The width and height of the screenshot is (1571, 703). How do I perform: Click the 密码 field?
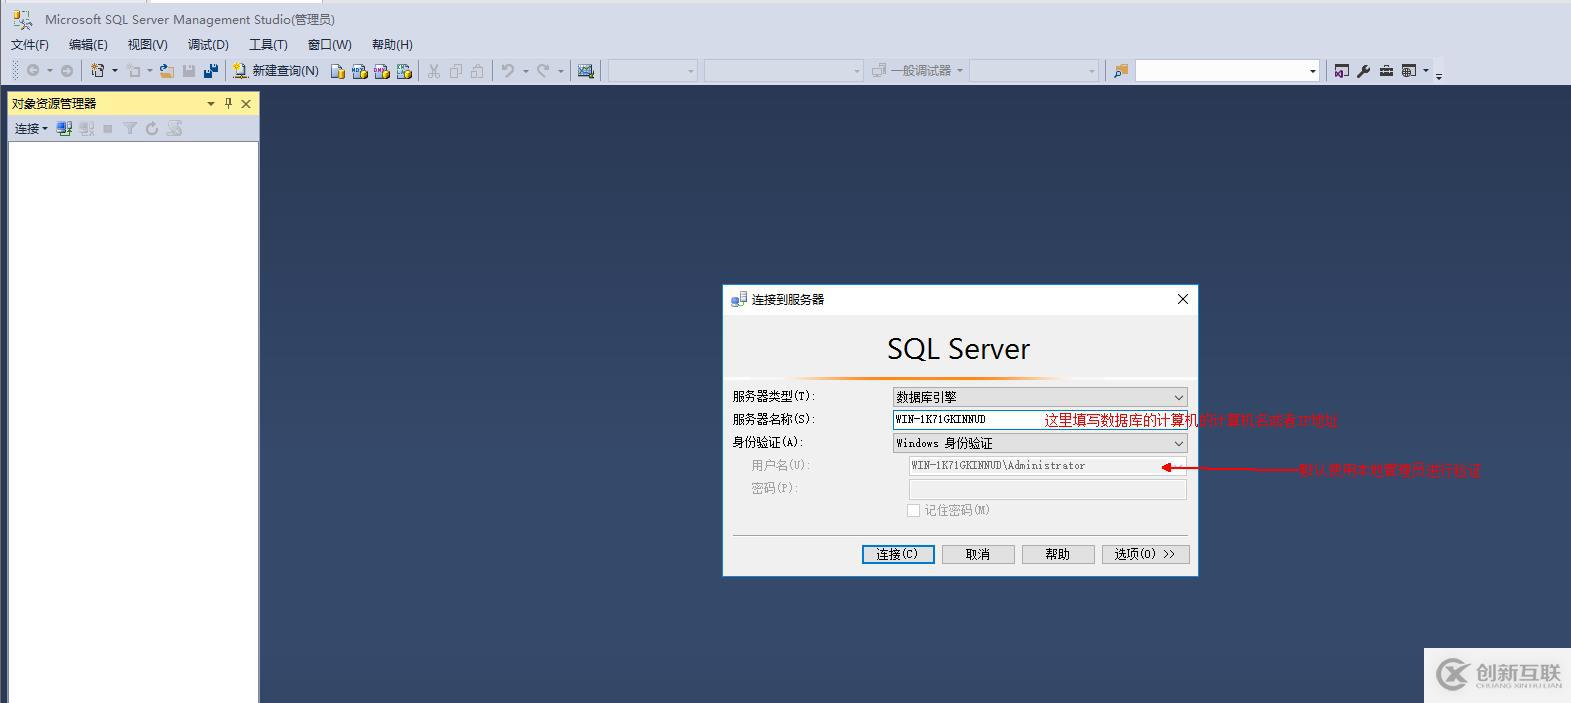[x=1047, y=489]
